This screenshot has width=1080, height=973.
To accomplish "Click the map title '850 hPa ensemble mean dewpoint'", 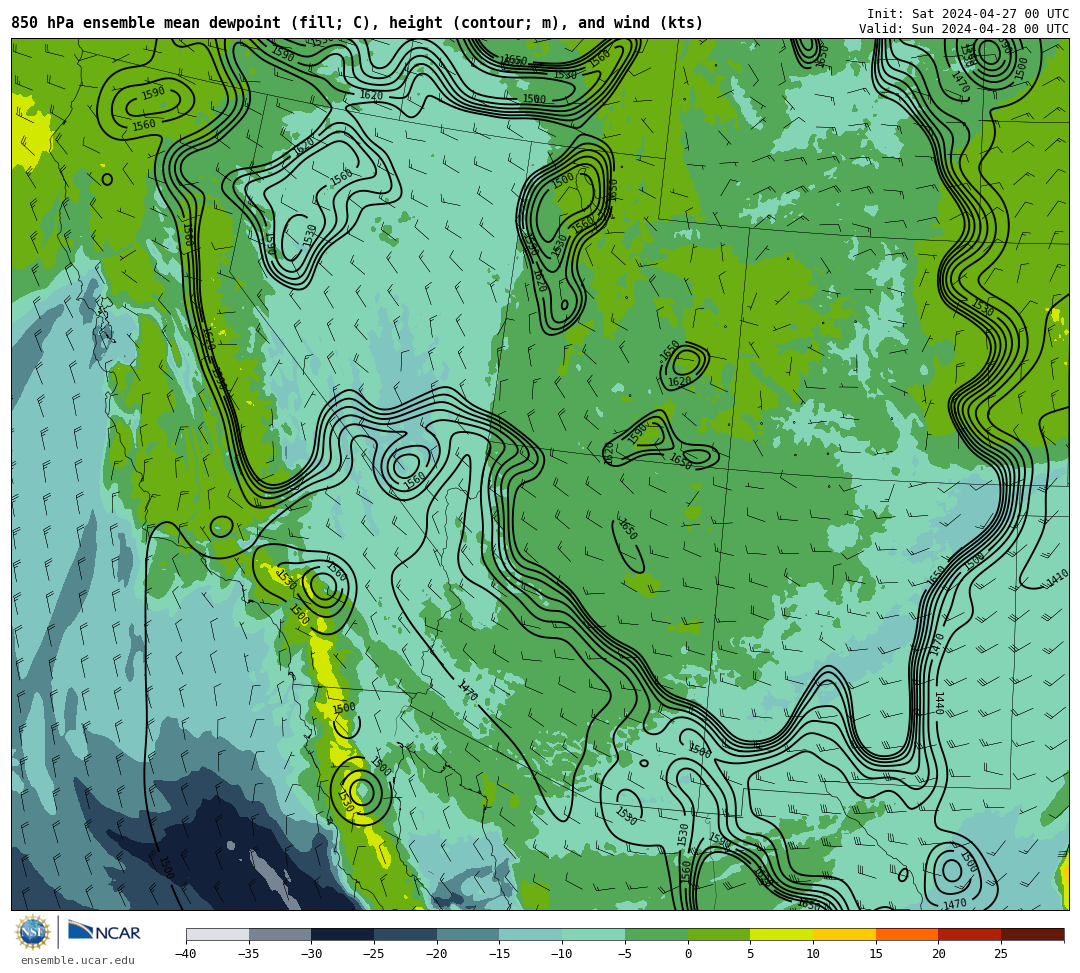I will click(145, 23).
